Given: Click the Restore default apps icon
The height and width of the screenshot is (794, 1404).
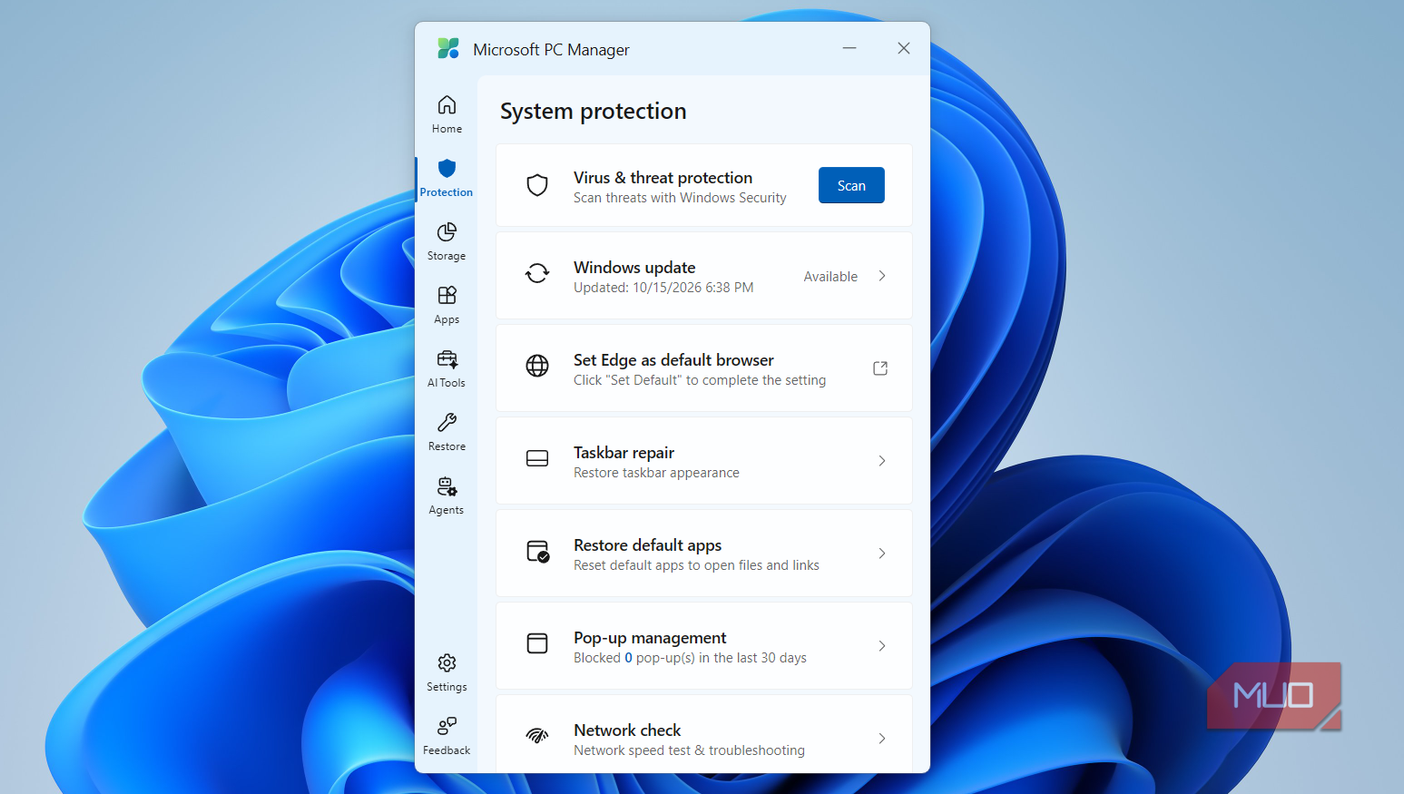Looking at the screenshot, I should click(x=538, y=552).
